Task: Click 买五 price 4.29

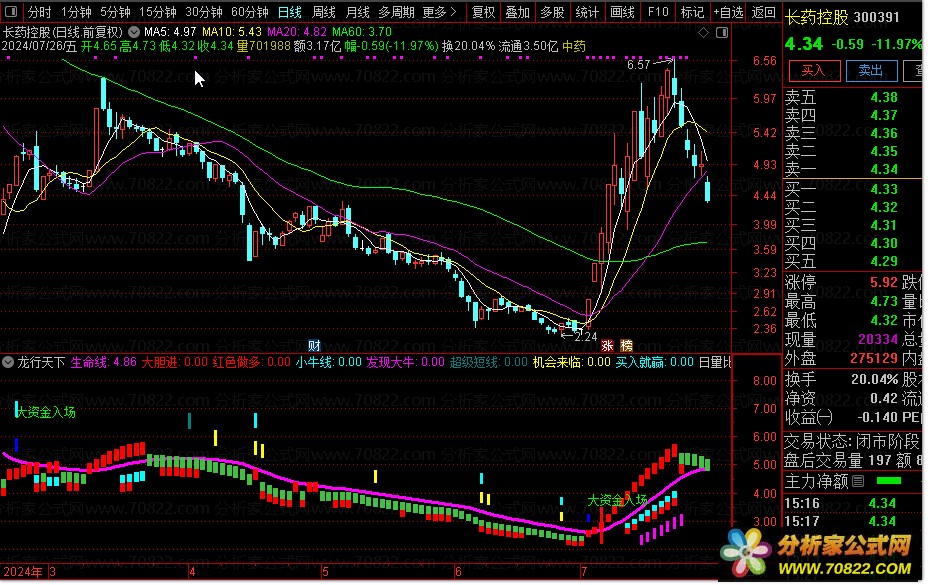Action: 884,261
